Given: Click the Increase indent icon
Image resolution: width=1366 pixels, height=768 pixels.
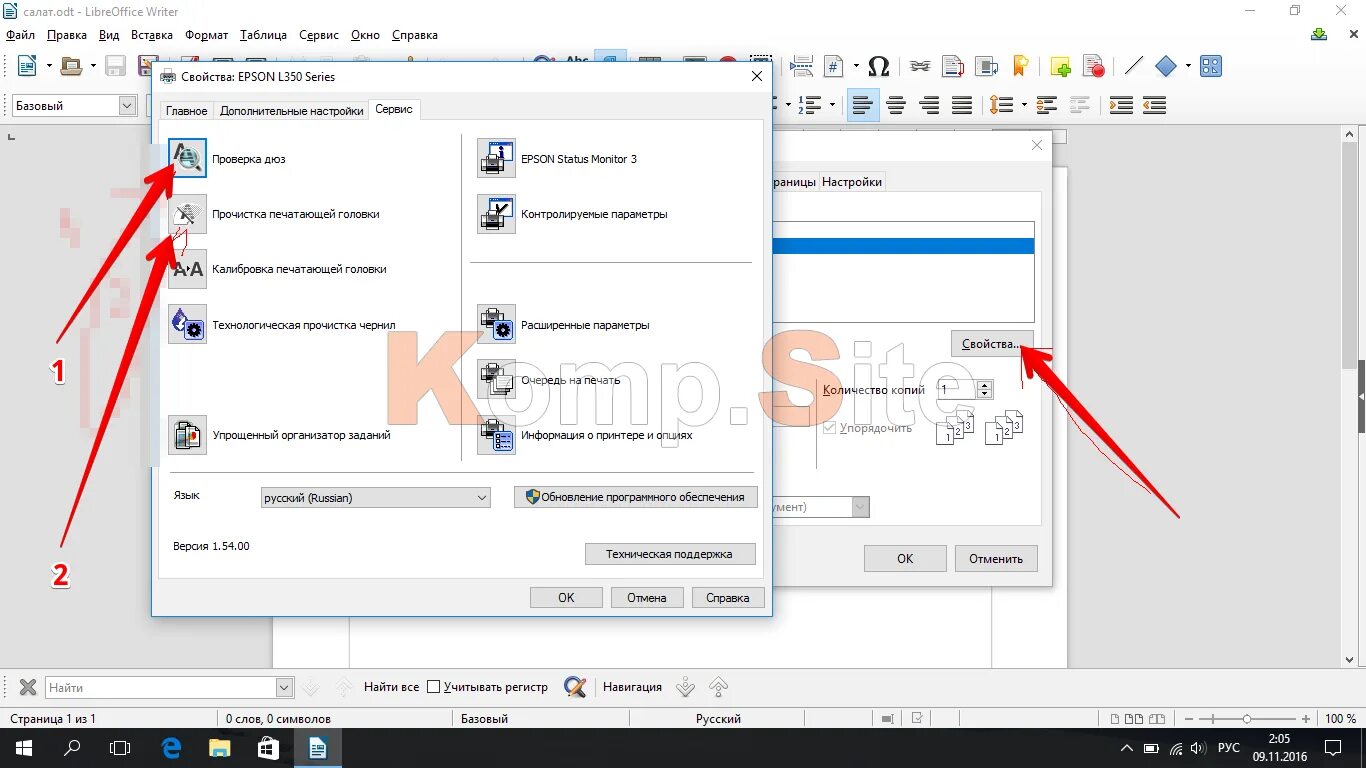Looking at the screenshot, I should tap(1121, 105).
